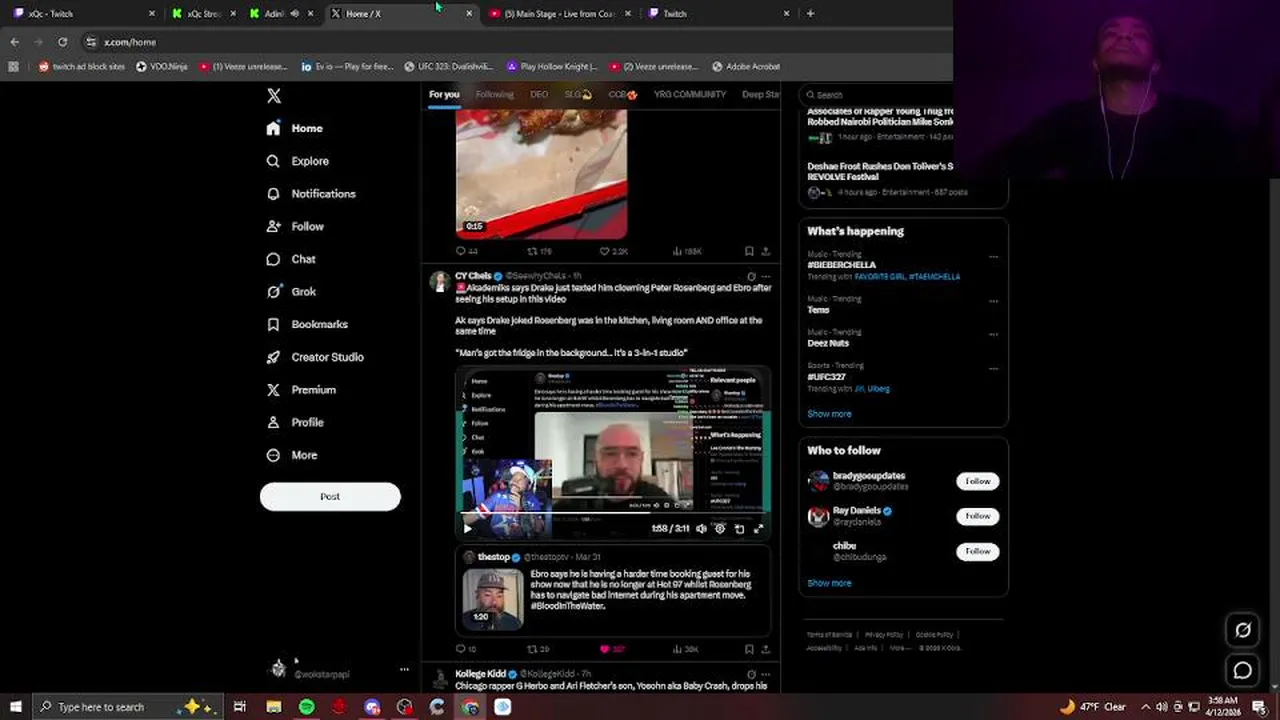Click the Windows Start button
The width and height of the screenshot is (1280, 720).
click(15, 707)
